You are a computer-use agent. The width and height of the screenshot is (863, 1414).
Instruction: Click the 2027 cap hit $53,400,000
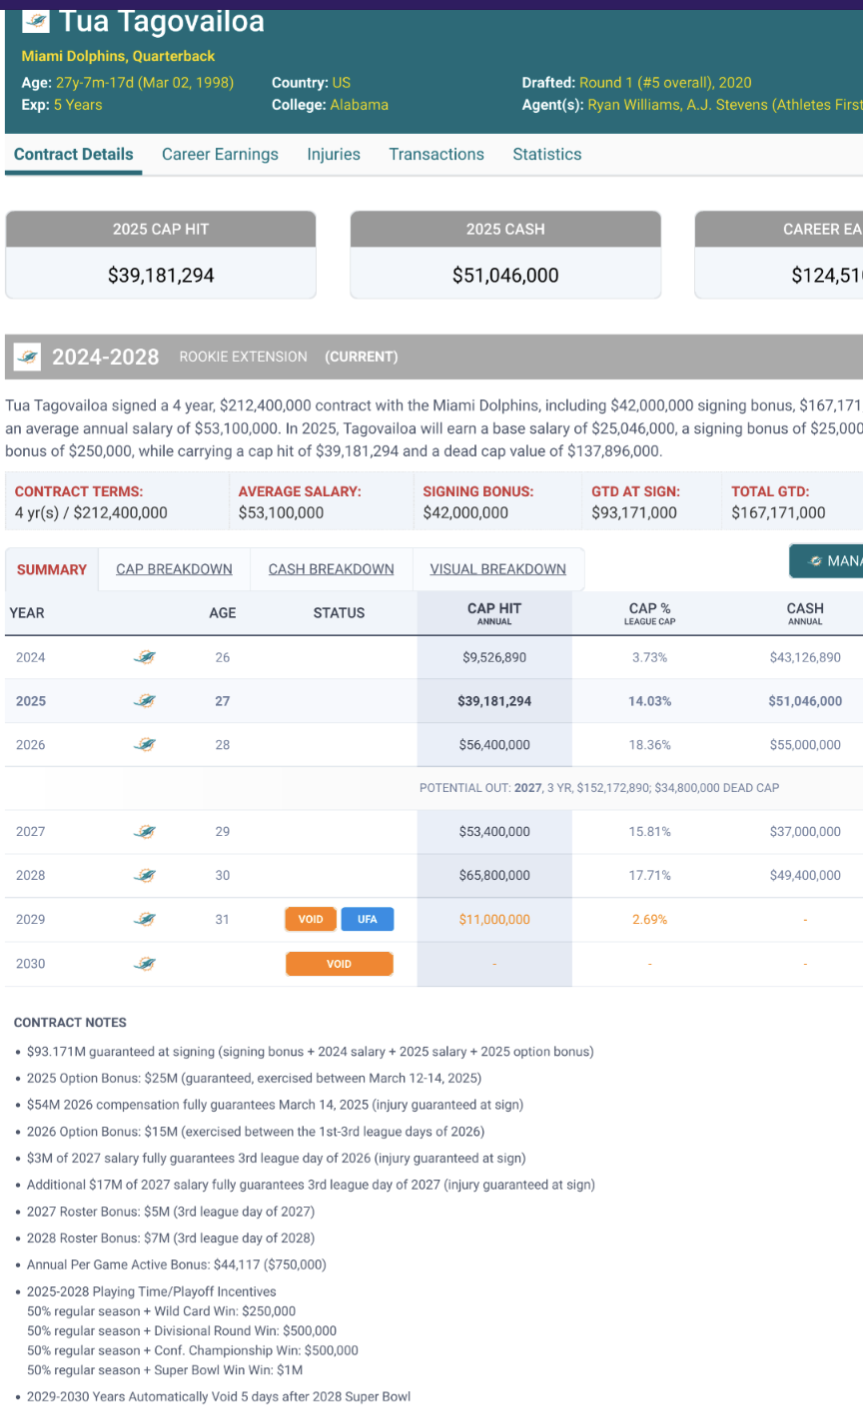tap(494, 831)
